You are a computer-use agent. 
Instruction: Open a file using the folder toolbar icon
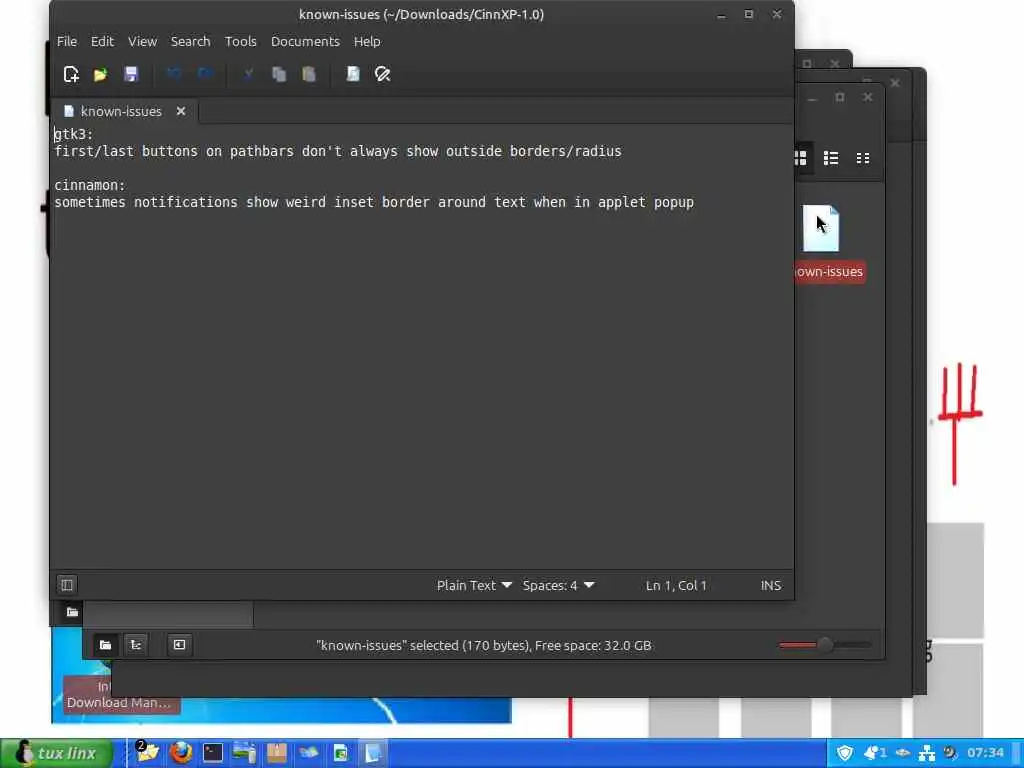point(101,74)
